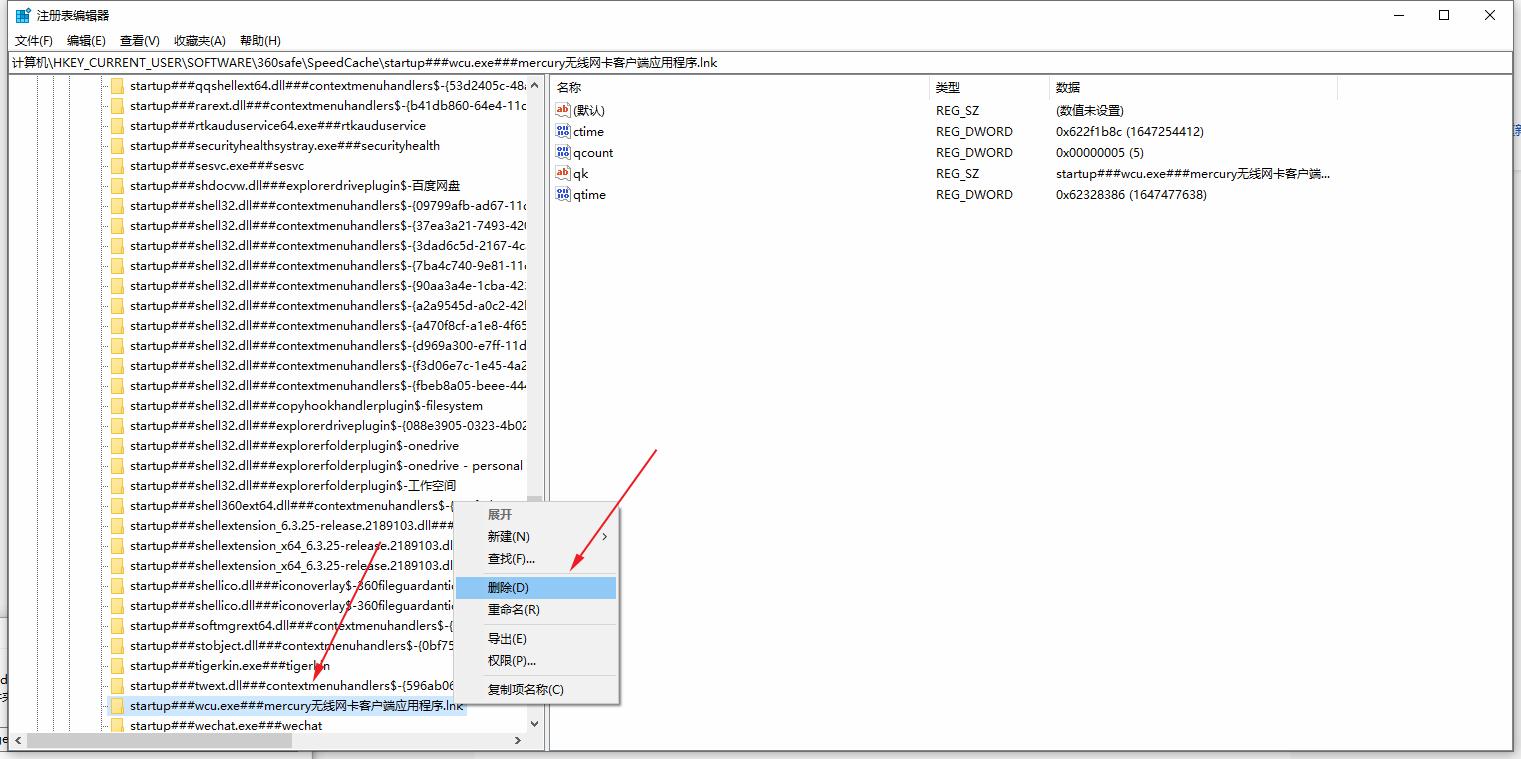
Task: Click the qk string value icon
Action: (x=563, y=174)
